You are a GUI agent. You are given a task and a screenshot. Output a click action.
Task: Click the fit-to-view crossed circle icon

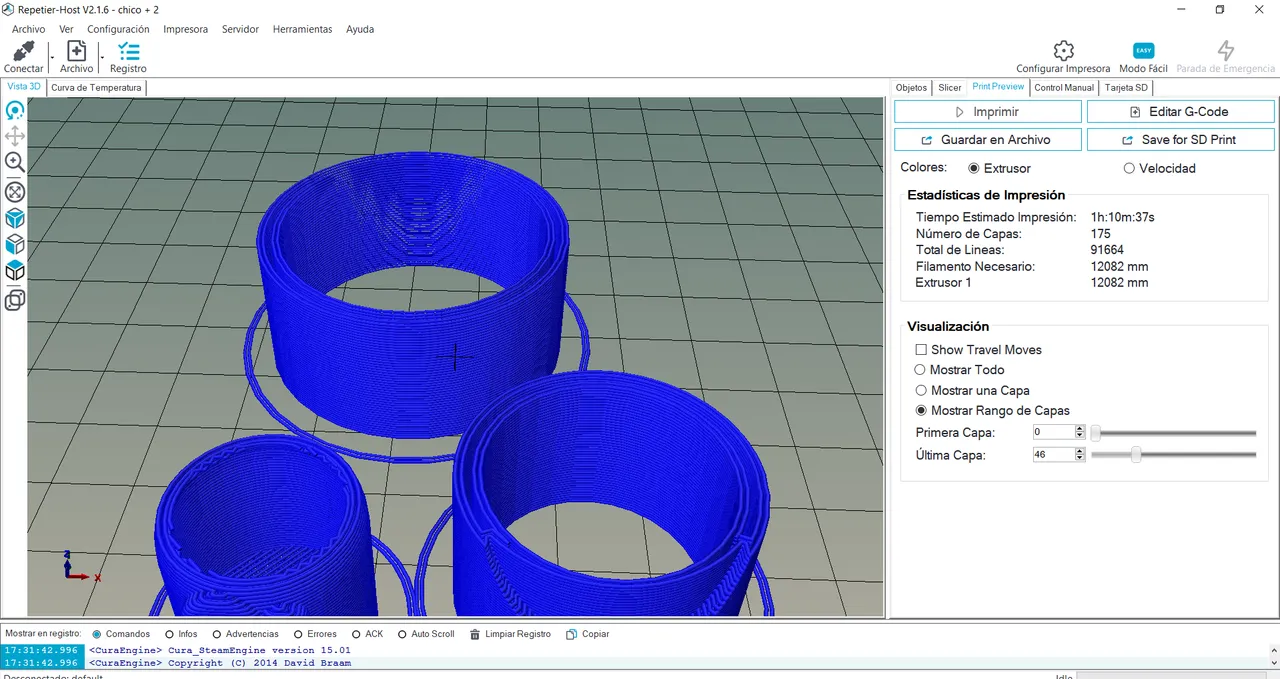pos(15,191)
